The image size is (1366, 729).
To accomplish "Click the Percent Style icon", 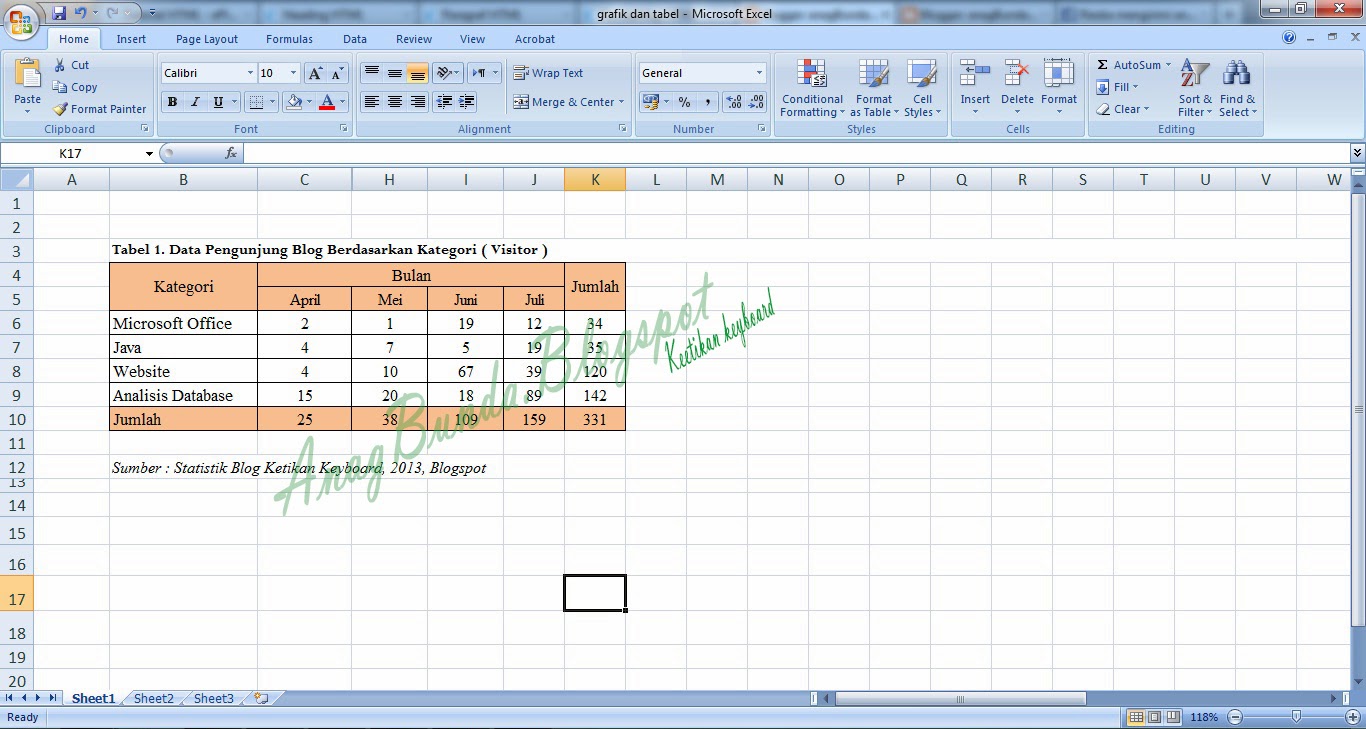I will [685, 101].
